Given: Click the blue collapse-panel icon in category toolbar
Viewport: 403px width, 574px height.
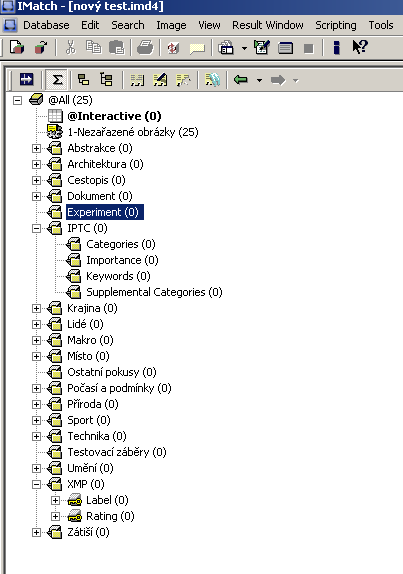Looking at the screenshot, I should pos(26,79).
